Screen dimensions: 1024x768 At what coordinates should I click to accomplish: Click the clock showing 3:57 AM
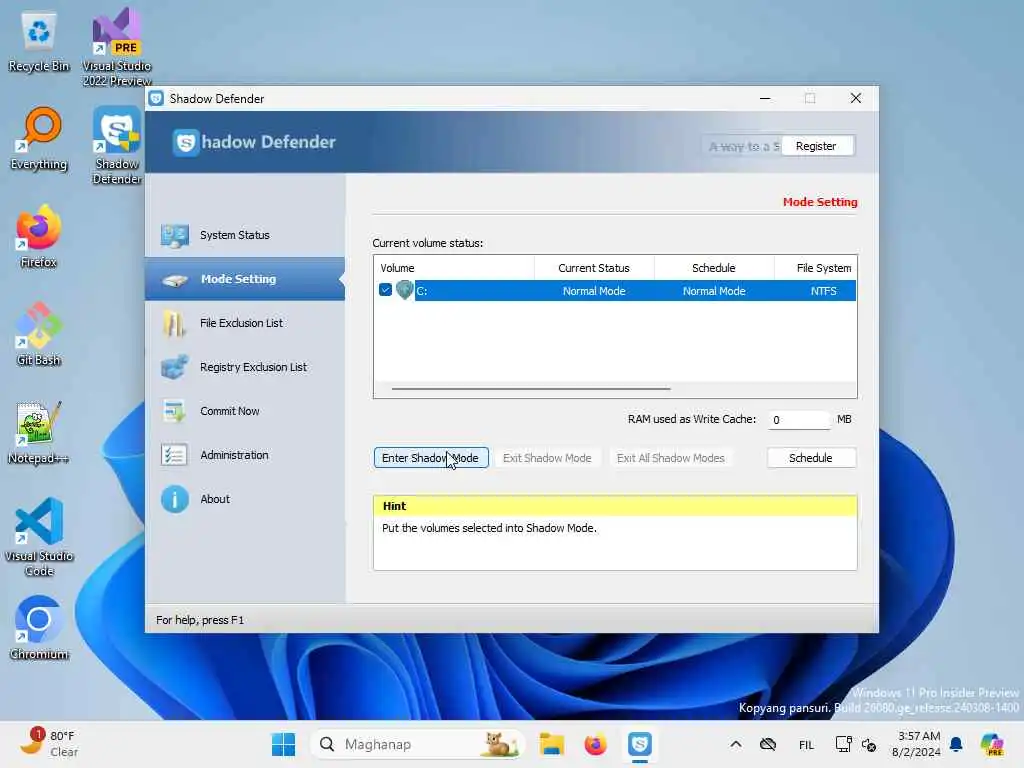[918, 744]
